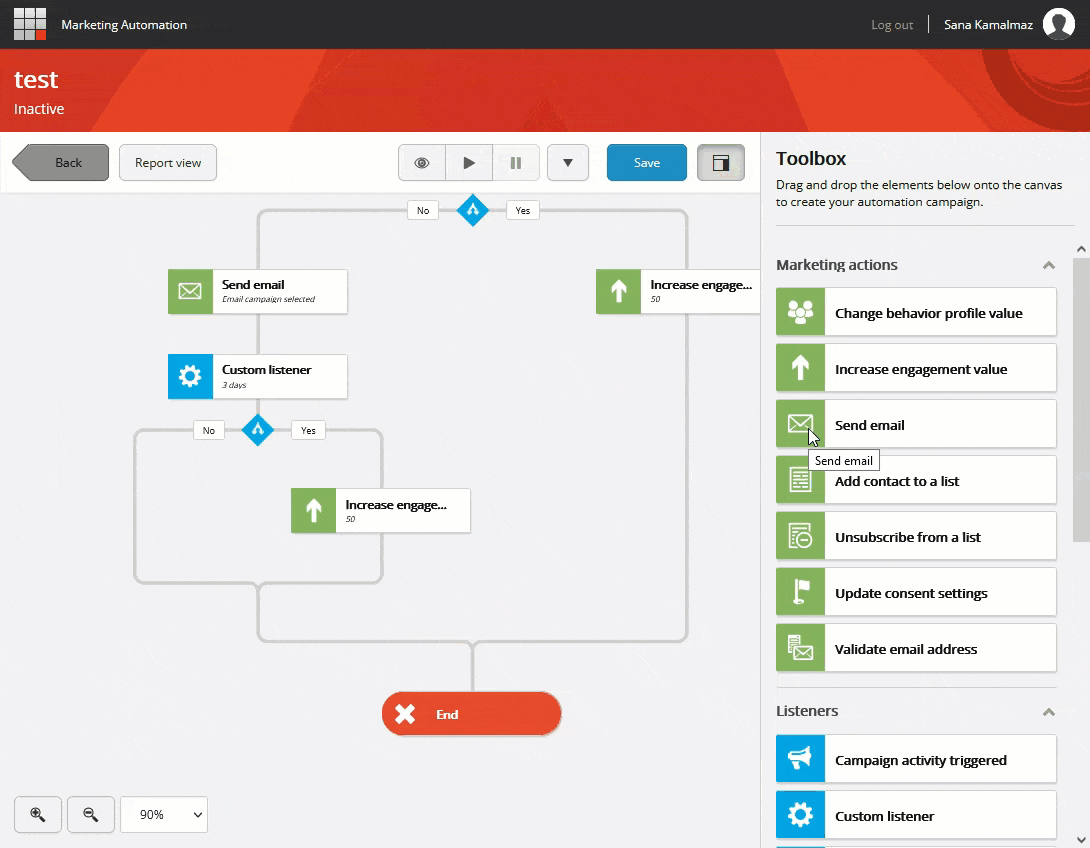This screenshot has width=1090, height=848.
Task: Select the Custom listener gear icon on canvas
Action: click(190, 376)
